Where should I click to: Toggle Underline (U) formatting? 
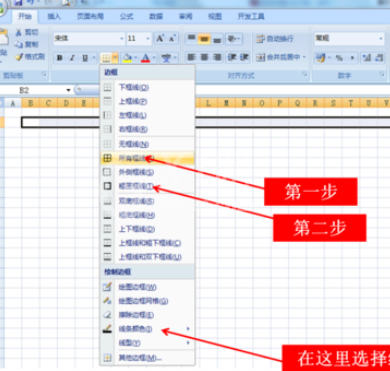85,58
